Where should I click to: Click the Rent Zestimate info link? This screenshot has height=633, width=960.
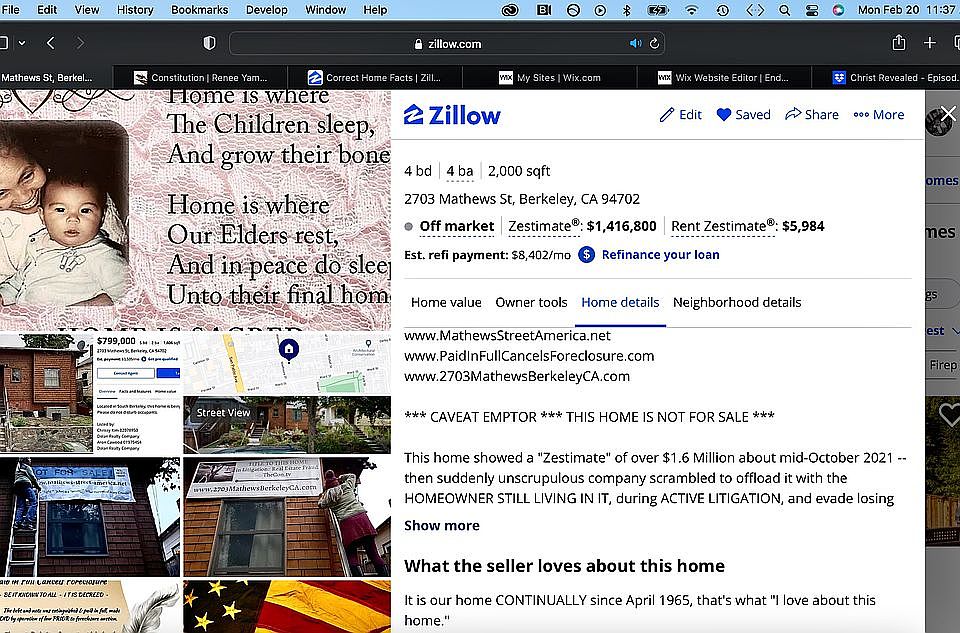click(x=724, y=227)
